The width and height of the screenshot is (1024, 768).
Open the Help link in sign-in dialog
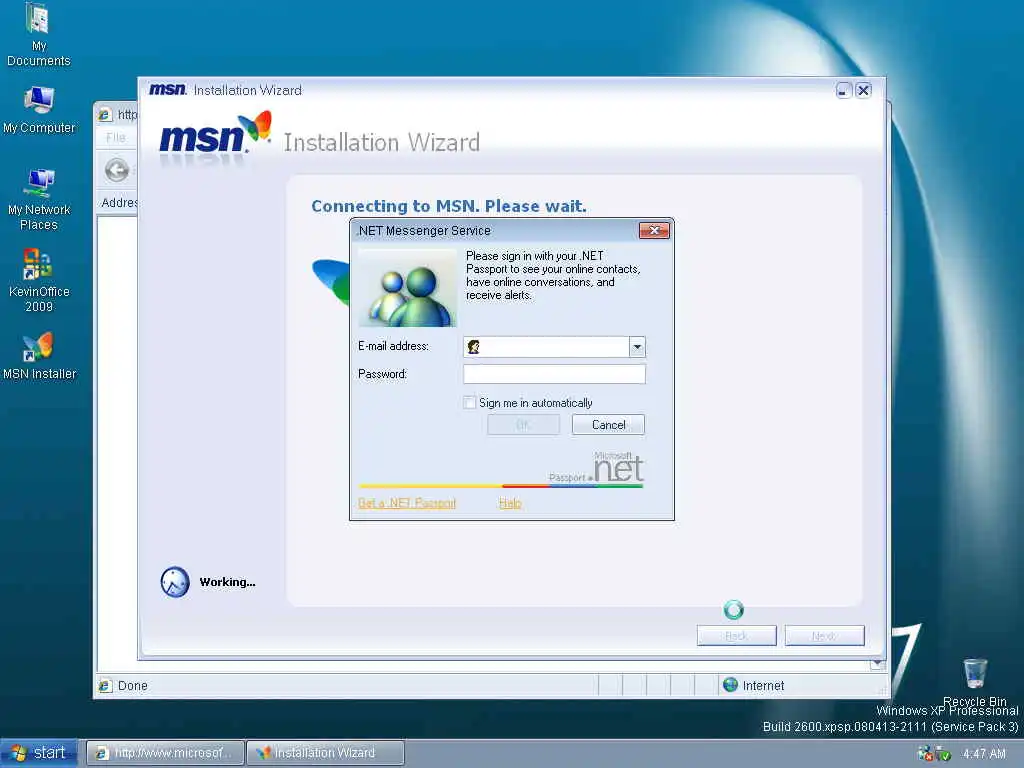point(510,503)
